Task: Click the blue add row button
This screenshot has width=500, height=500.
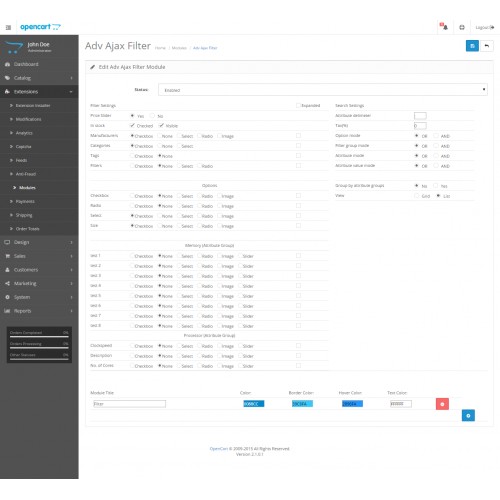Action: [468, 415]
